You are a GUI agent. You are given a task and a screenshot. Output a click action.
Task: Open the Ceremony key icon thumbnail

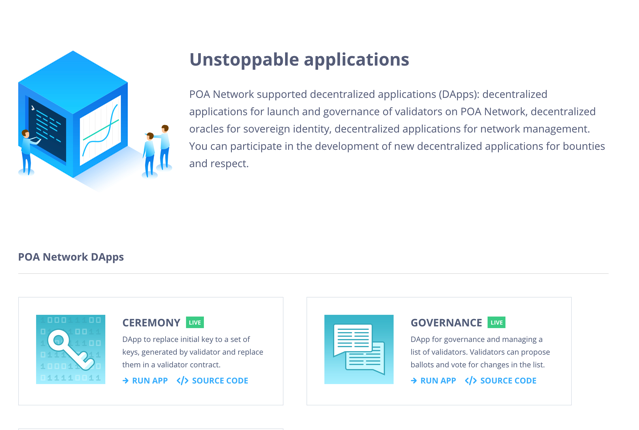(x=71, y=349)
